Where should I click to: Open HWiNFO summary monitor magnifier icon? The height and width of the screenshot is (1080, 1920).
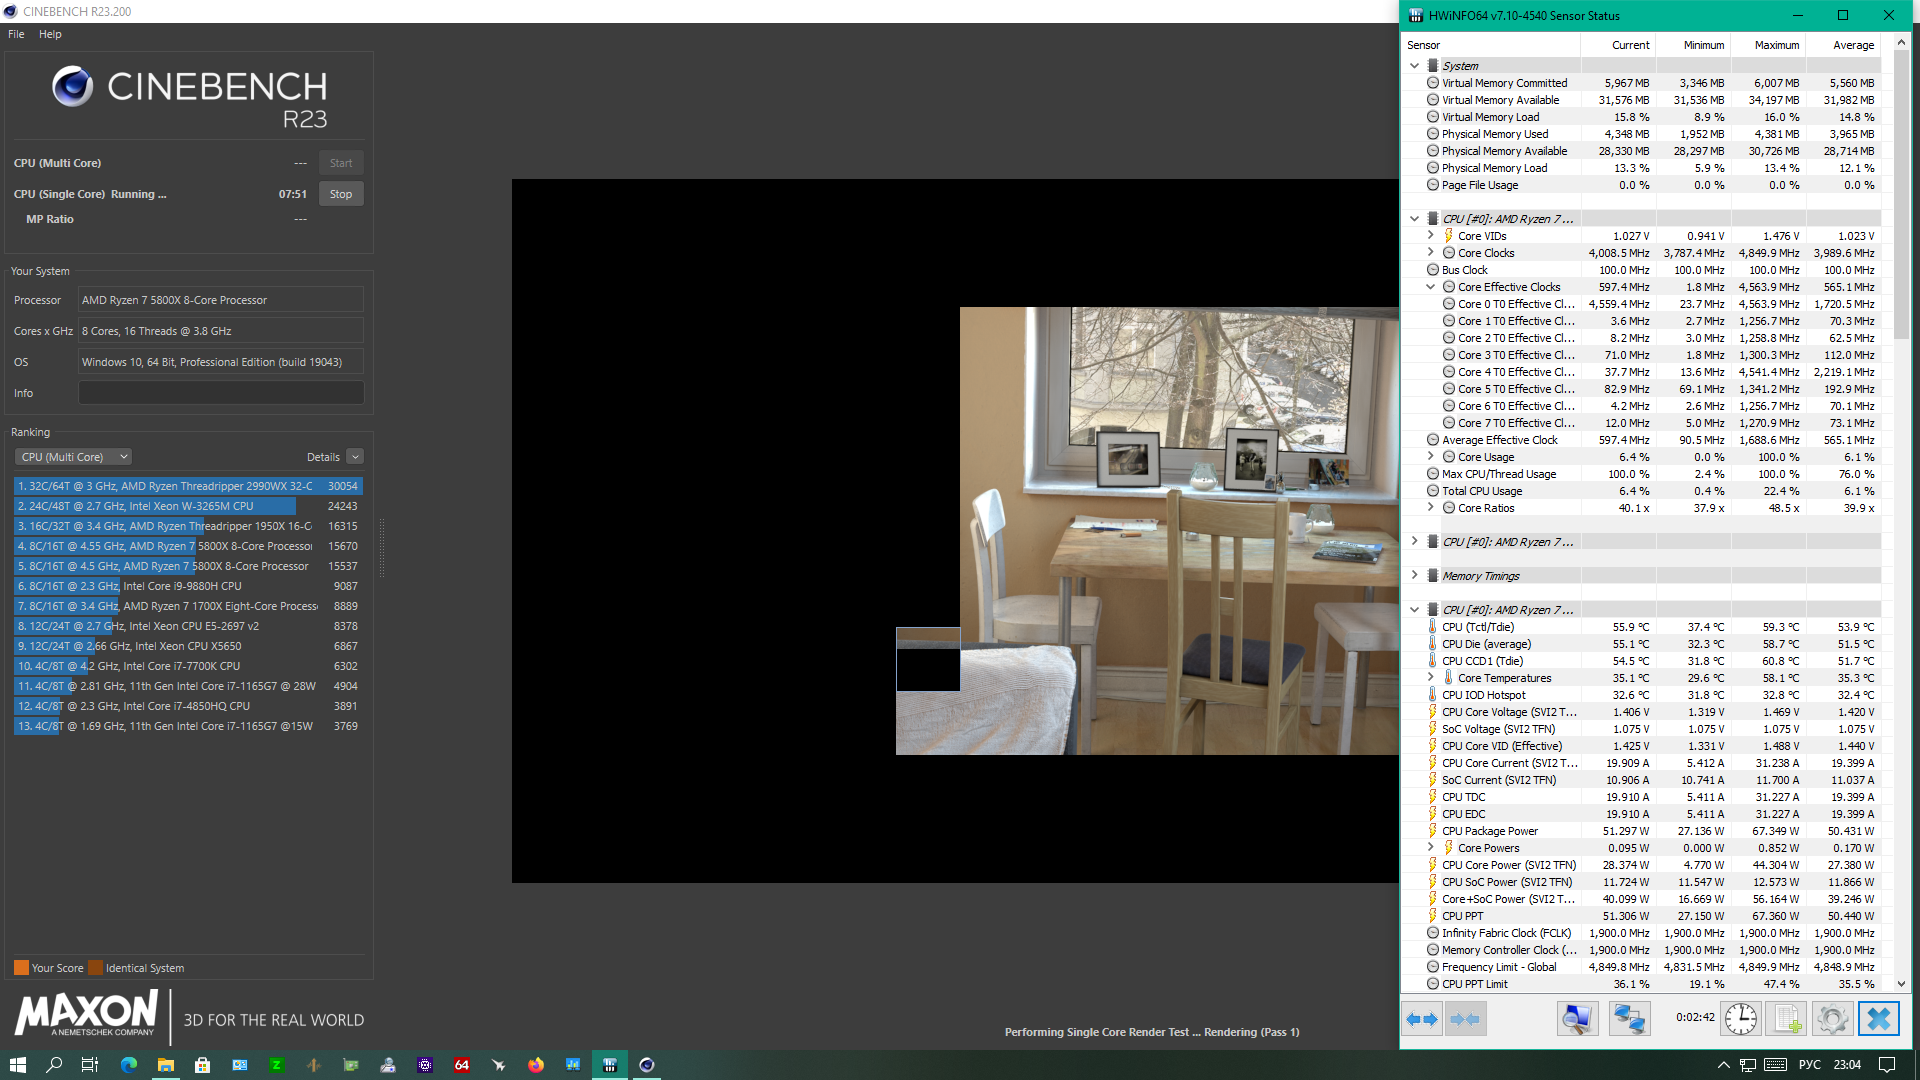point(1577,1019)
